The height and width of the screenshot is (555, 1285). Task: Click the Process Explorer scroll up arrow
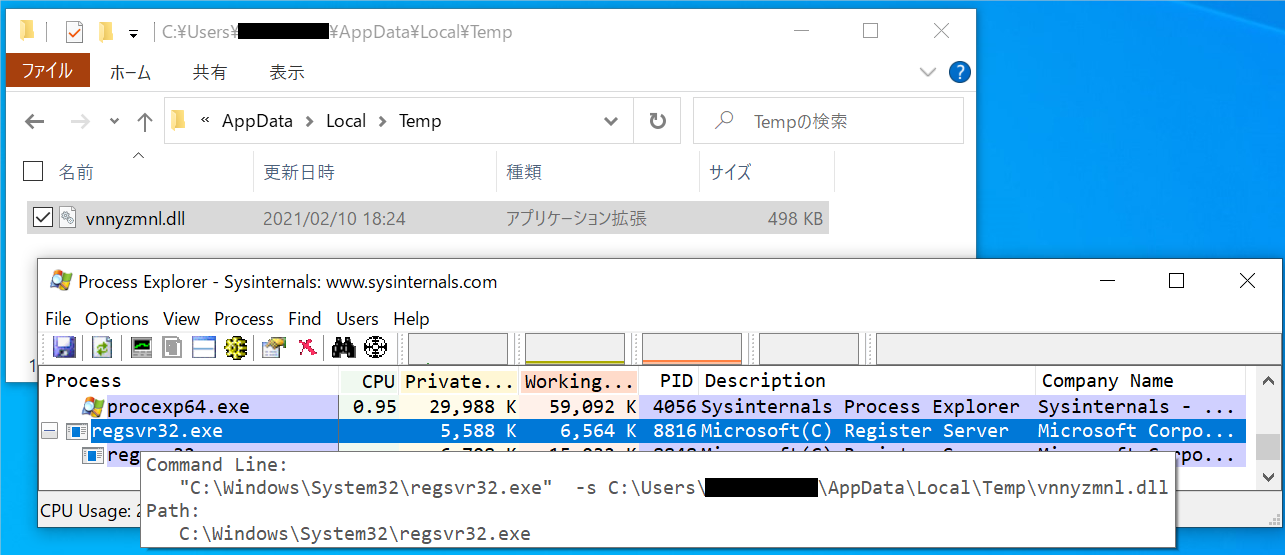pyautogui.click(x=1266, y=381)
